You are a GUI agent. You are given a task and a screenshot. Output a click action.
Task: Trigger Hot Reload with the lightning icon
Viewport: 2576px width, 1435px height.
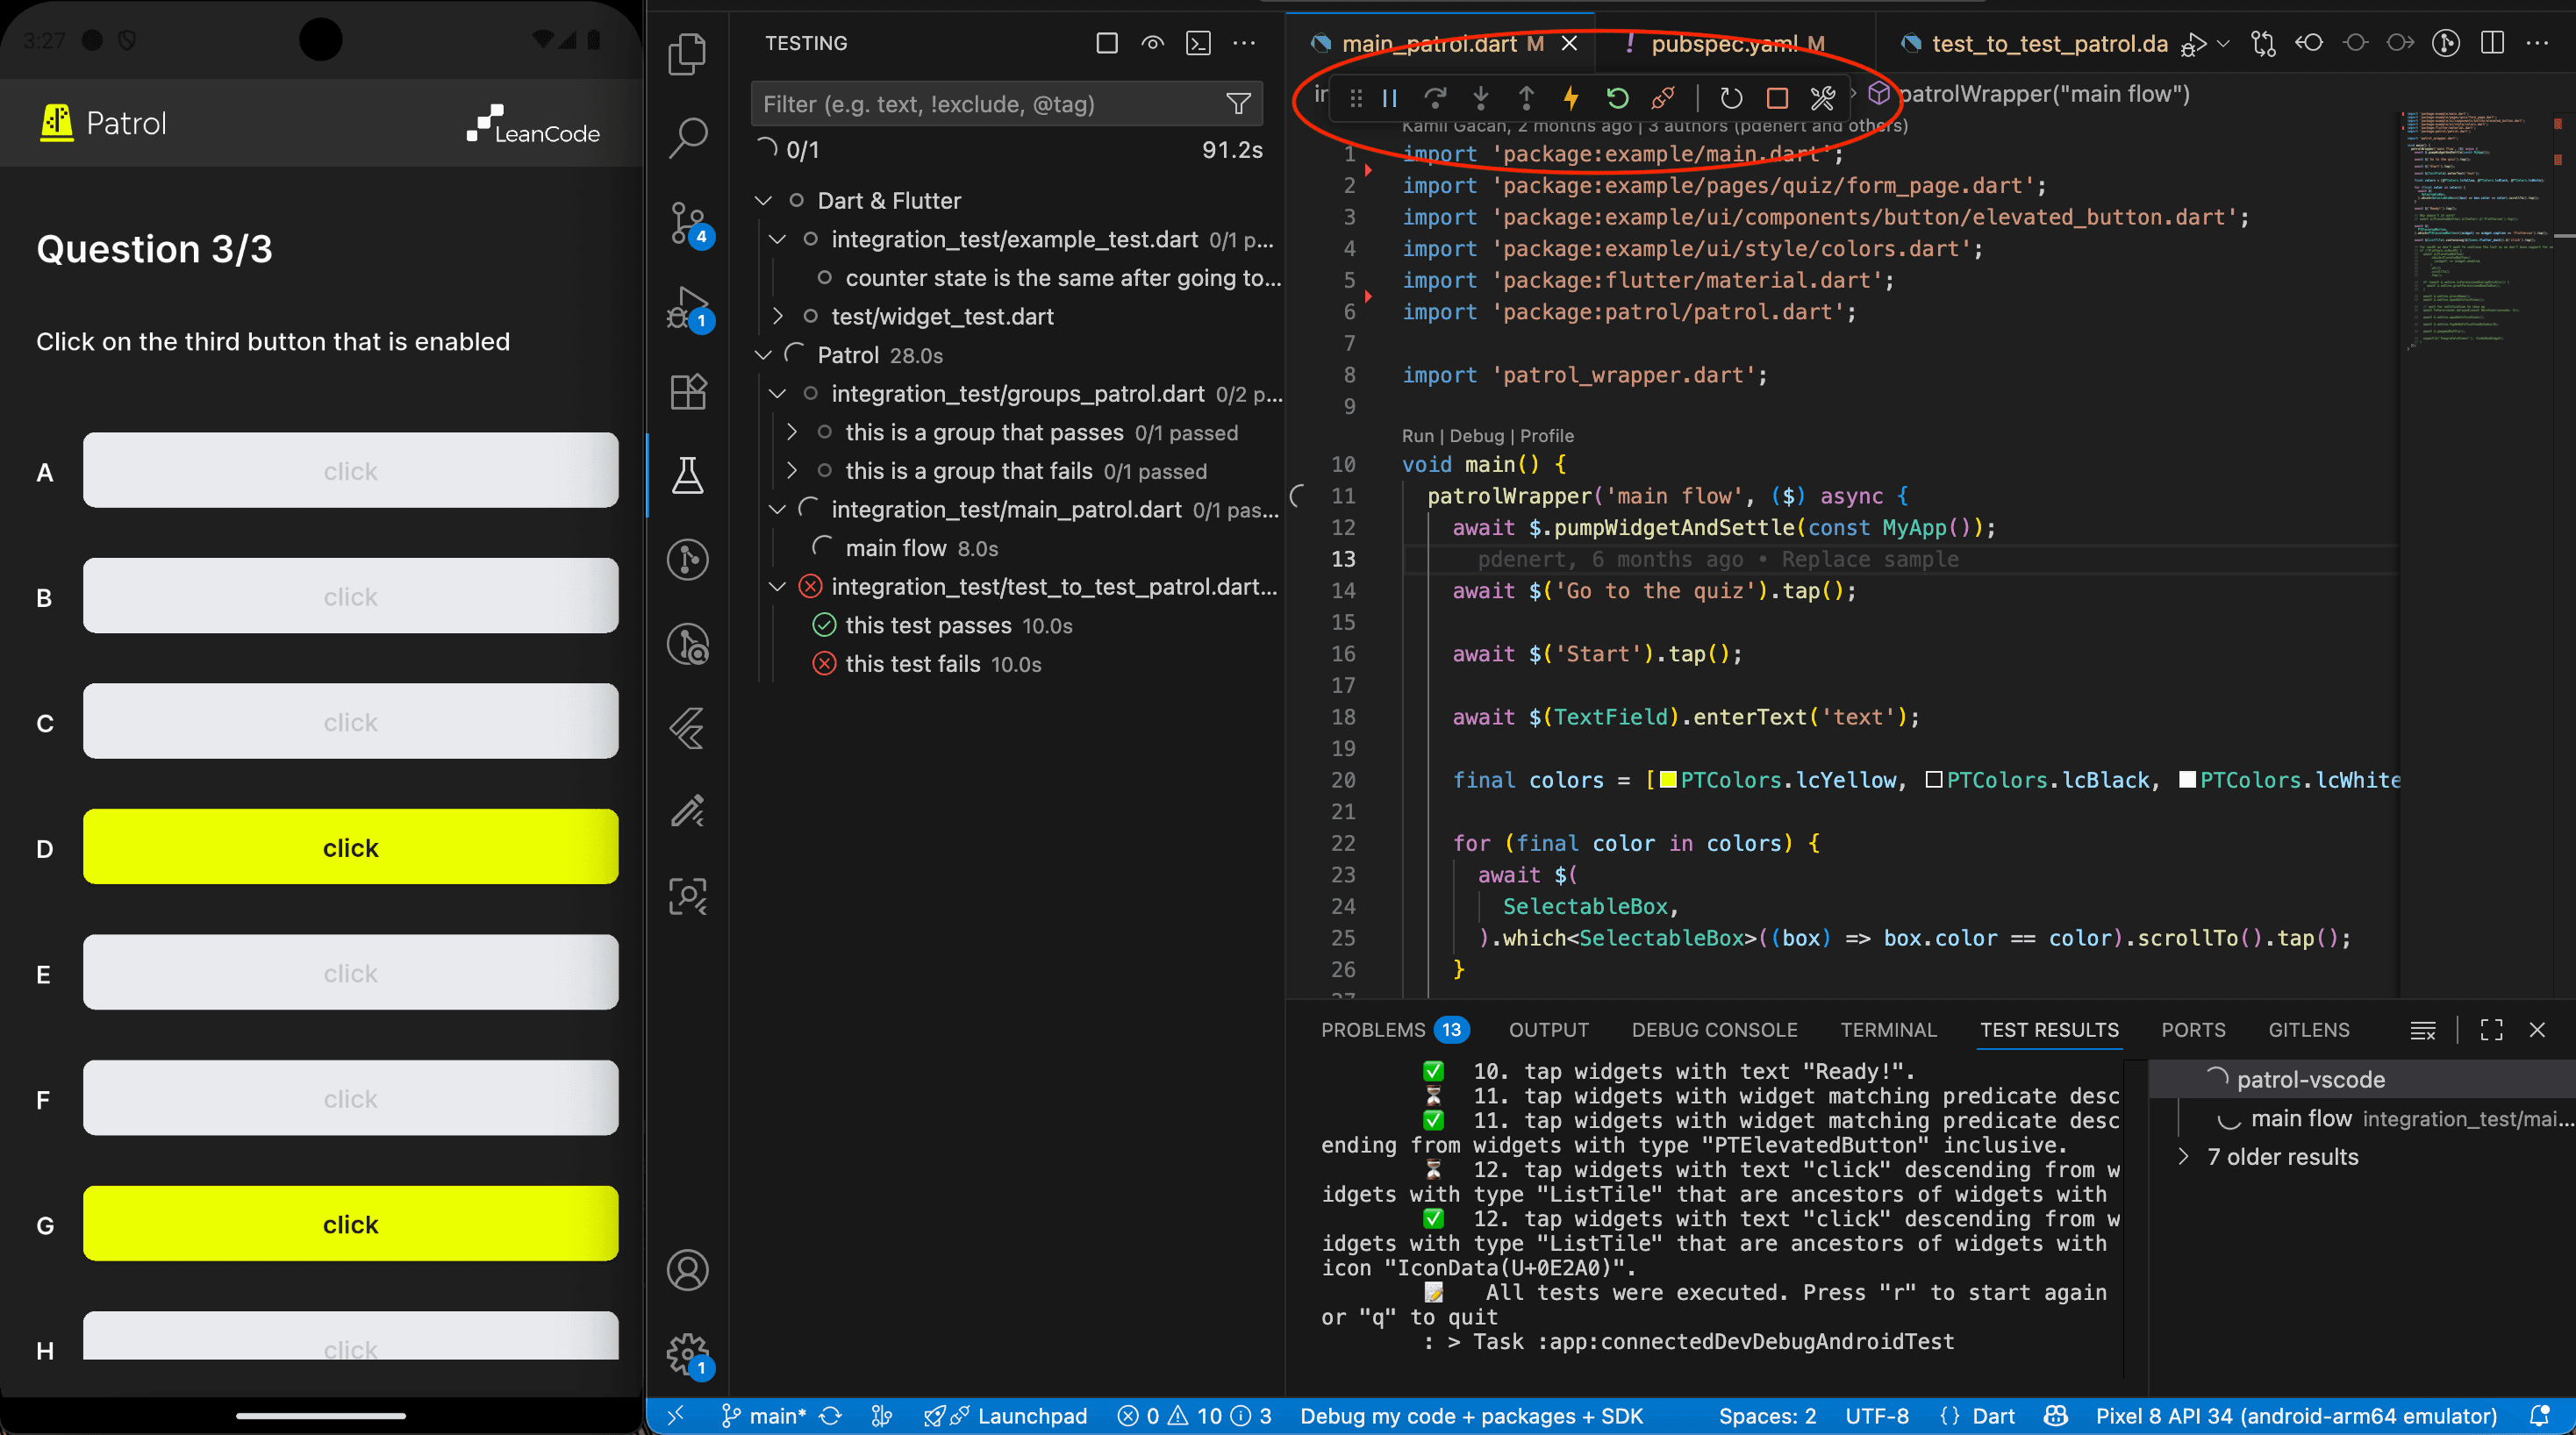coord(1571,98)
